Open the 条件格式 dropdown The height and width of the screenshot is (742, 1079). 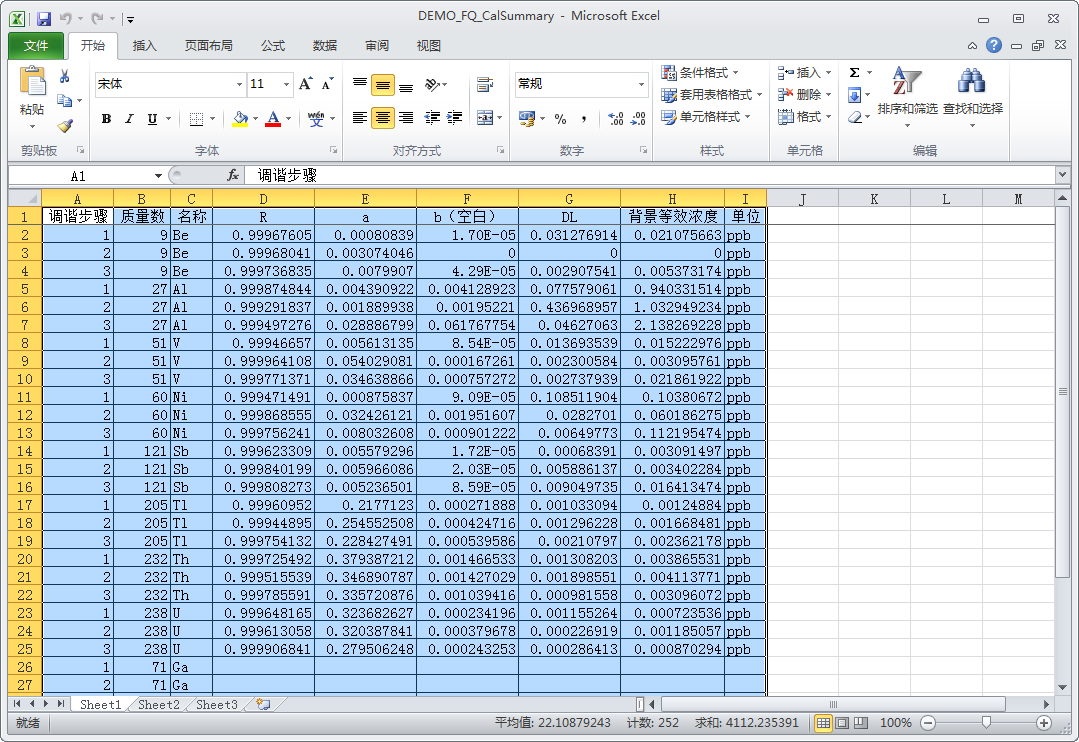[x=701, y=72]
